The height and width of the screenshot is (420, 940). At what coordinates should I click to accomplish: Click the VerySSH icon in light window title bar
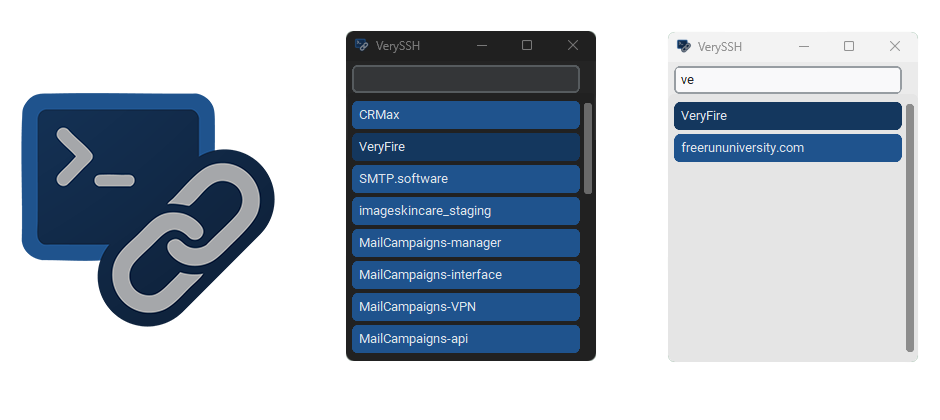click(x=683, y=46)
